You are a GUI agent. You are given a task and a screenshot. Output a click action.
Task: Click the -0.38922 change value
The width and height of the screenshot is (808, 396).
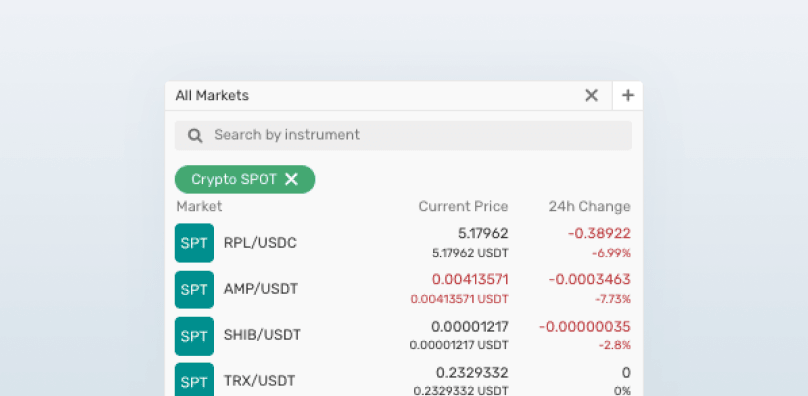coord(599,234)
